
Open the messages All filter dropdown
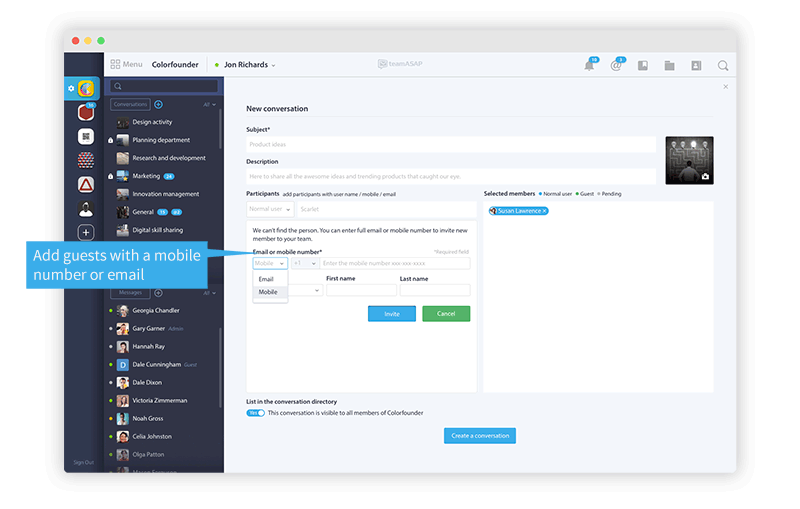210,293
